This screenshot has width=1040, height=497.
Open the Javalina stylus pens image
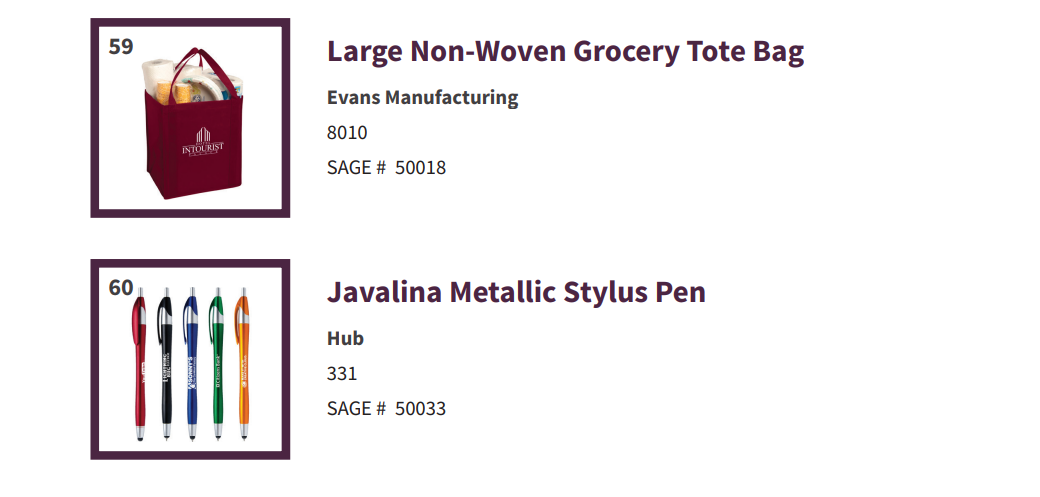(x=190, y=359)
